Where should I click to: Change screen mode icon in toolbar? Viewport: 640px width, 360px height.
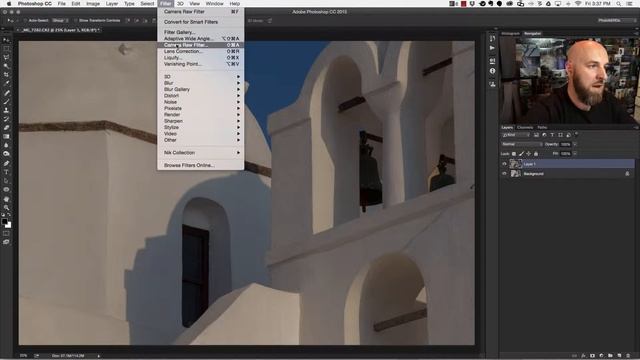pyautogui.click(x=6, y=242)
